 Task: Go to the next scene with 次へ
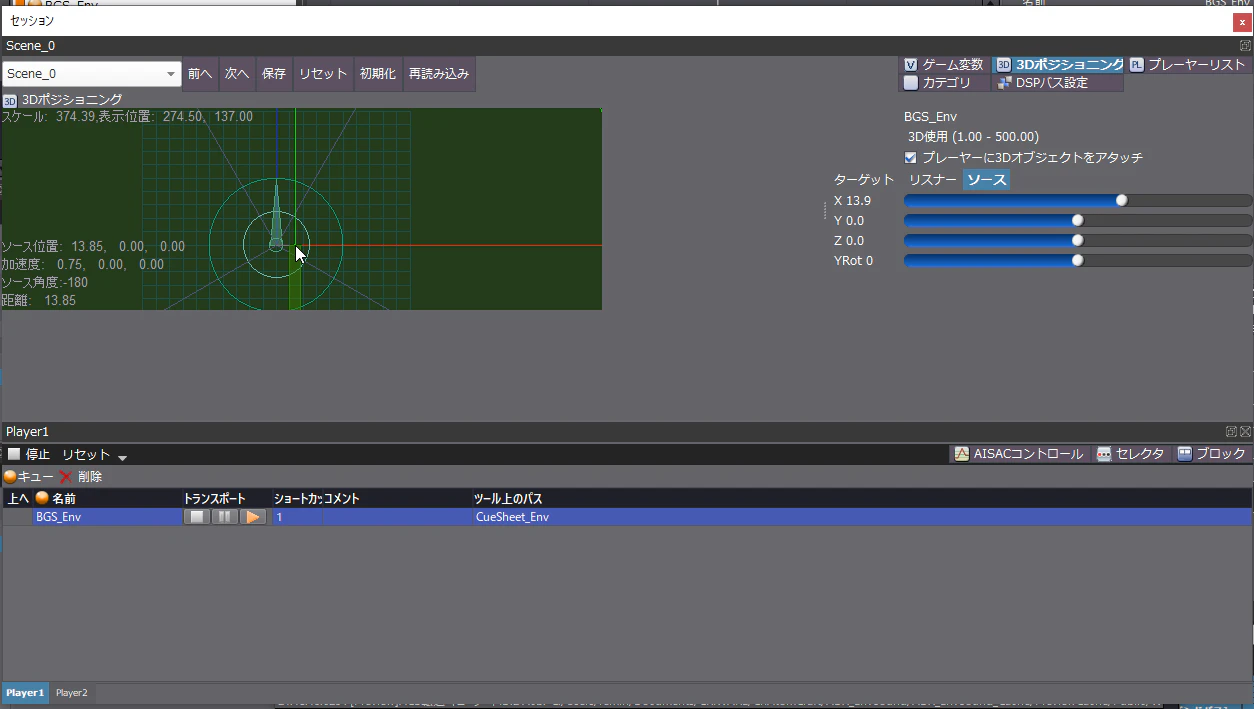pos(237,74)
